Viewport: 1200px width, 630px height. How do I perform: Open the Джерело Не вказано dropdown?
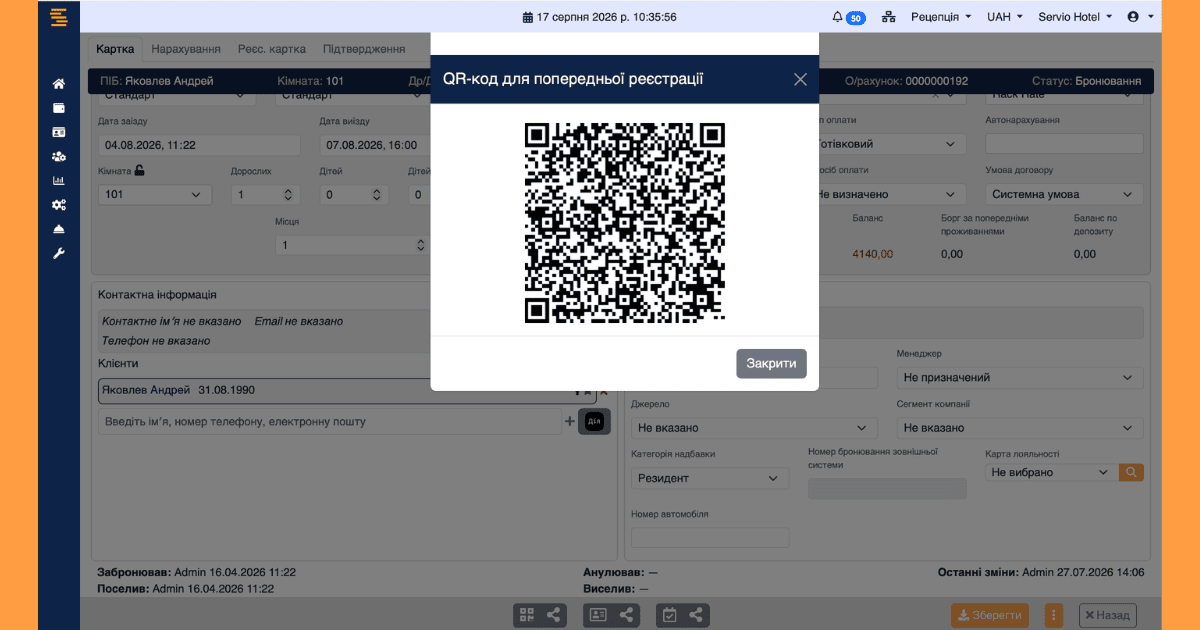click(754, 427)
